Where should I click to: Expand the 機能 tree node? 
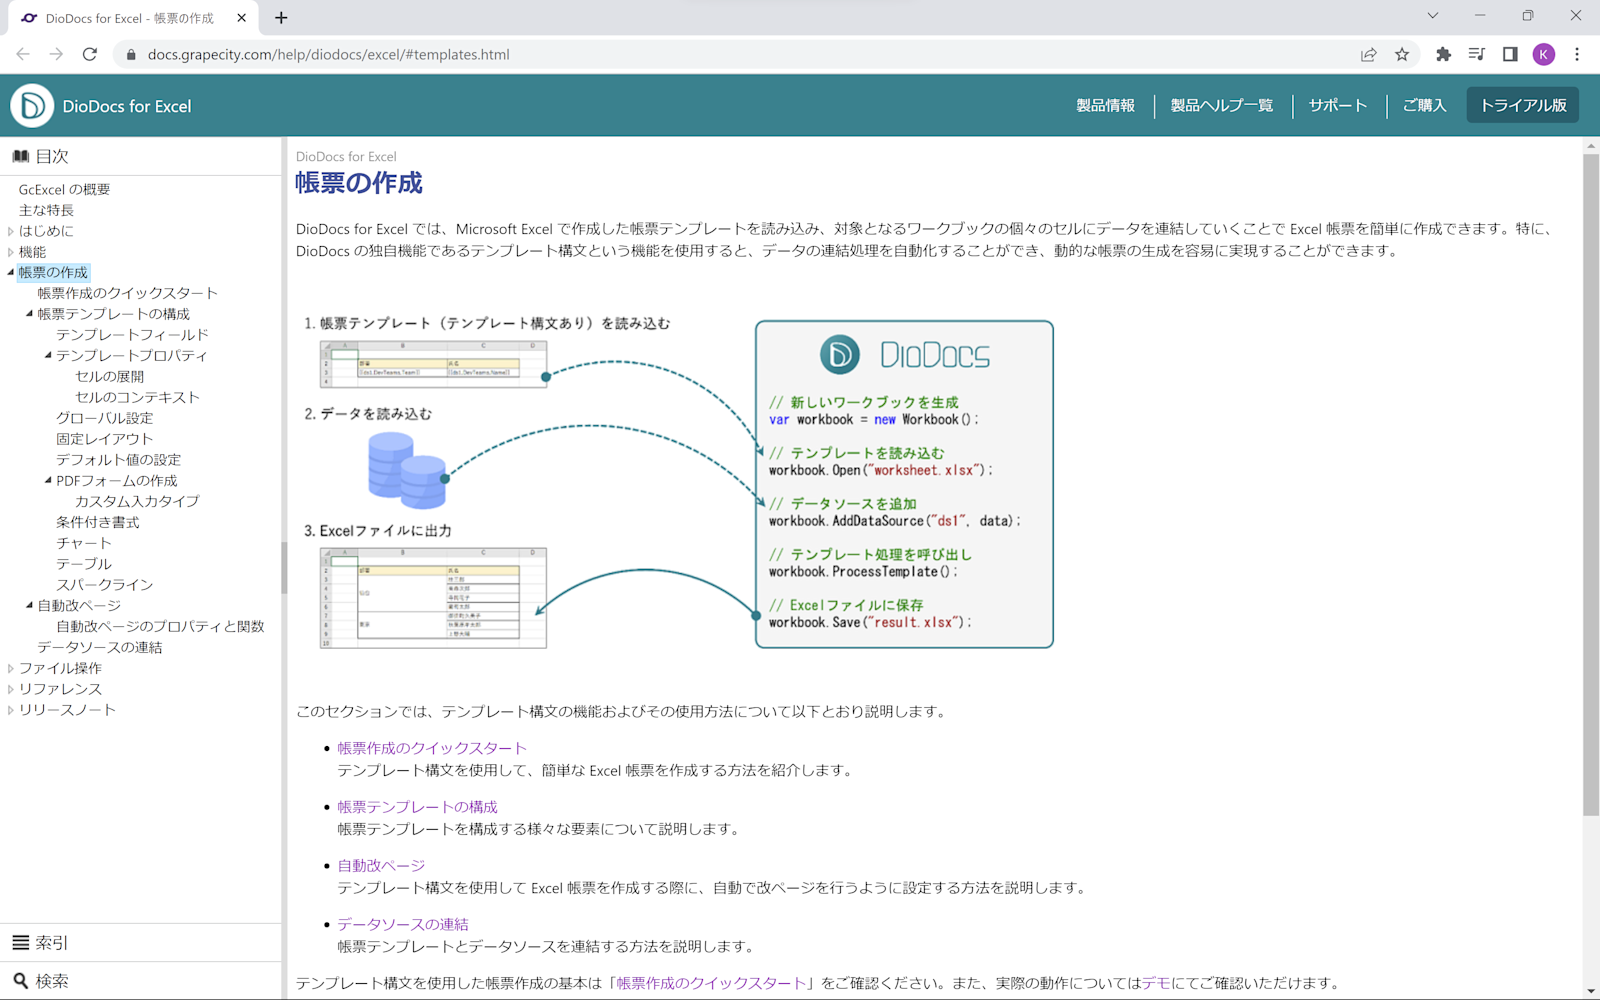tap(11, 252)
